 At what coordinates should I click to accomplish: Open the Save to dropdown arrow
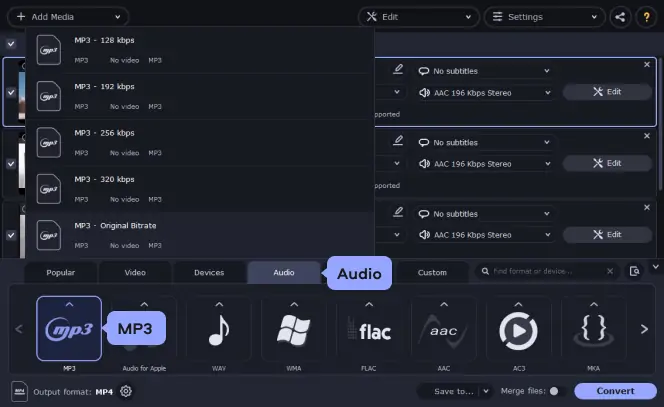486,391
